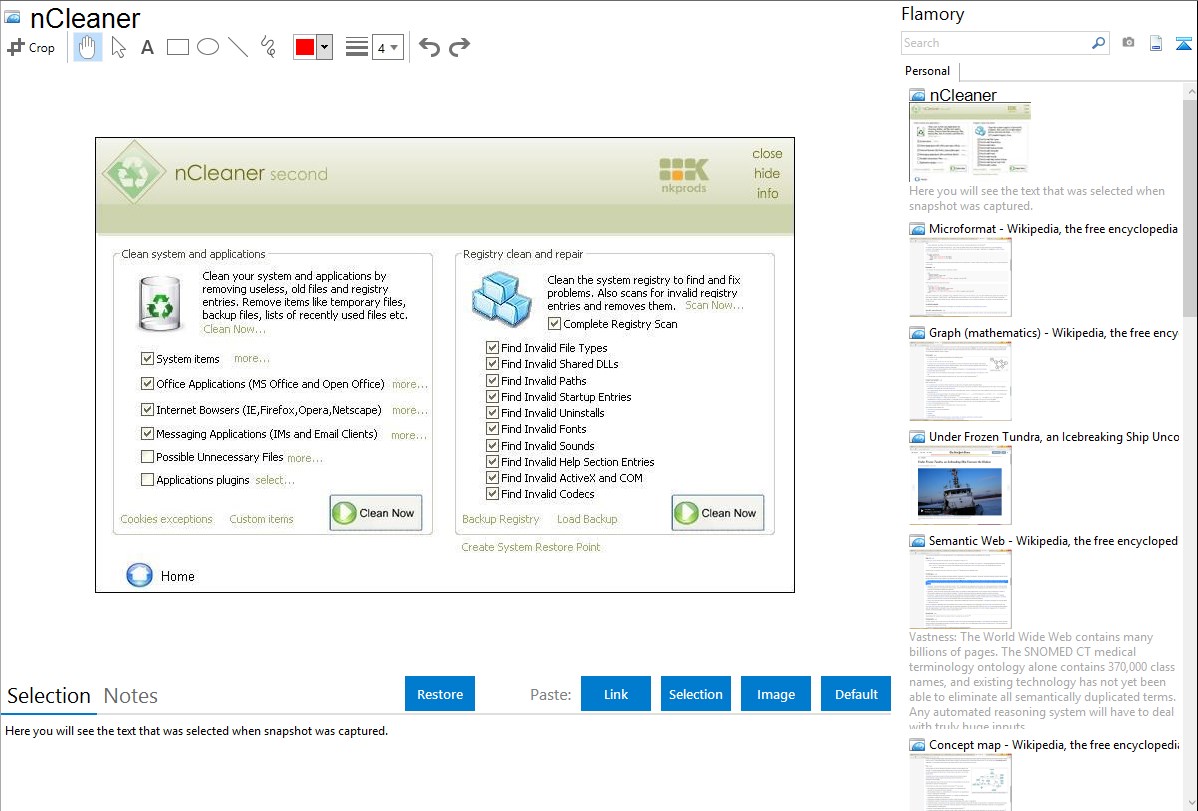Click the Load Backup link

[587, 519]
